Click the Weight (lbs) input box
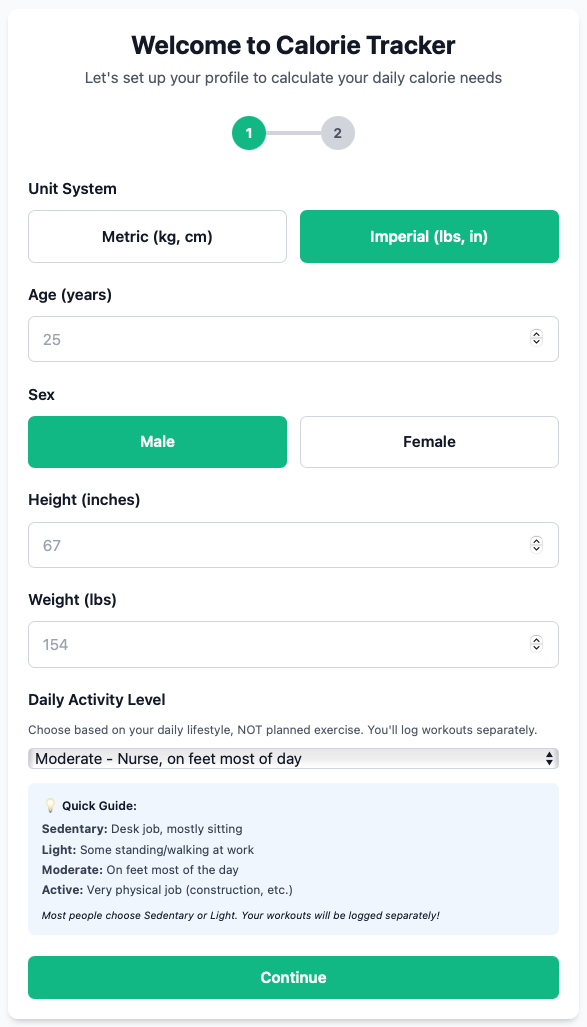Viewport: 587px width, 1027px height. [250, 644]
